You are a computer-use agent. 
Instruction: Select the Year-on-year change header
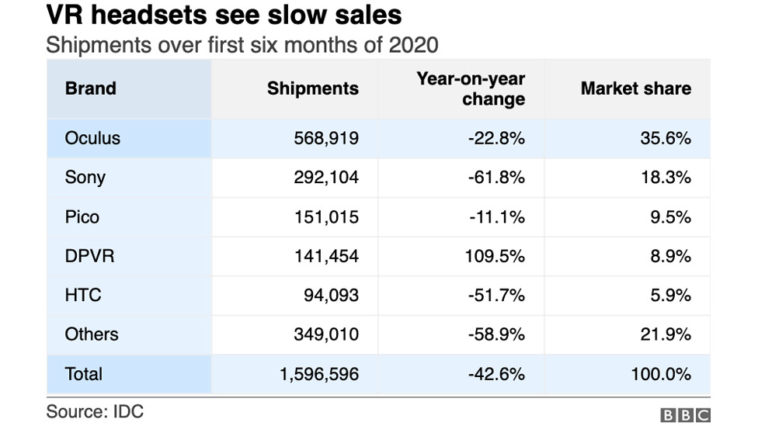470,88
